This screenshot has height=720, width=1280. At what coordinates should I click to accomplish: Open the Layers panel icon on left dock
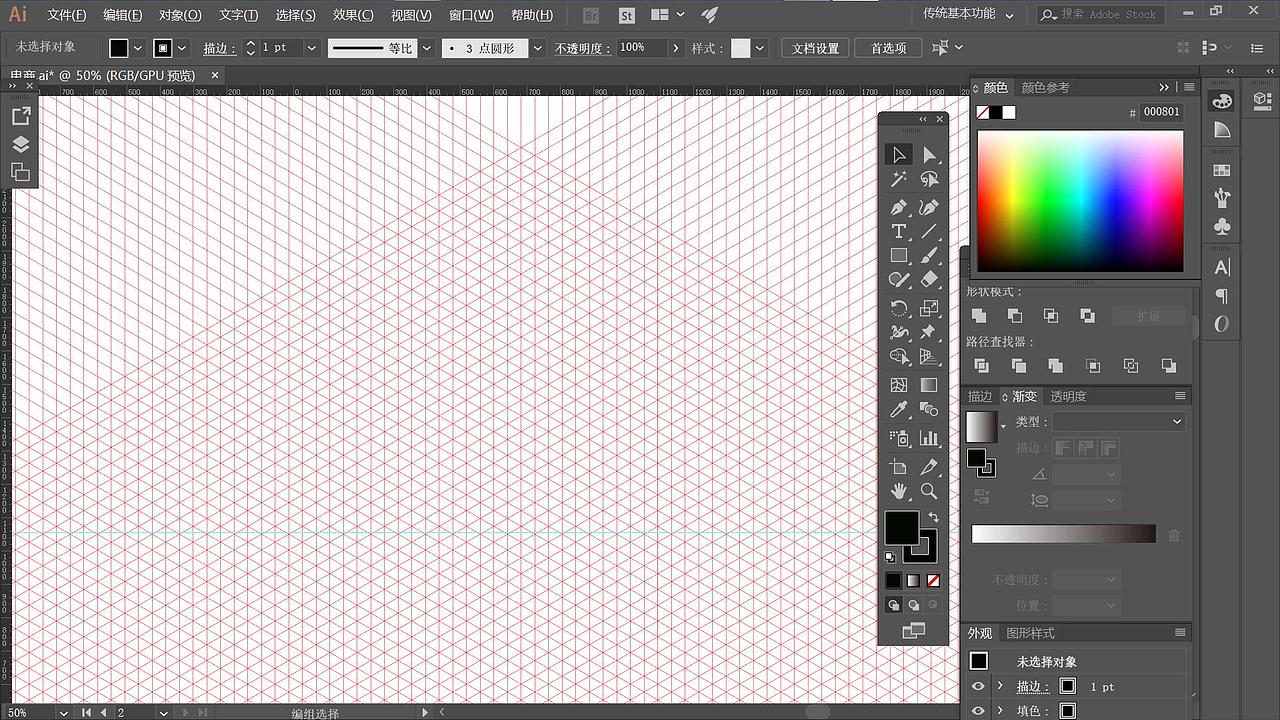pyautogui.click(x=20, y=145)
